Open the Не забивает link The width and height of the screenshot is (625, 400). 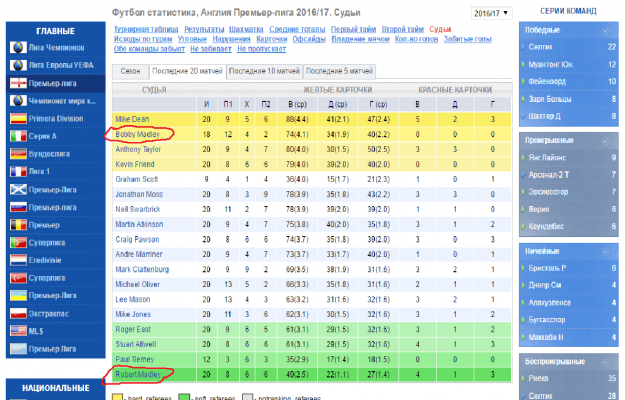pos(211,49)
